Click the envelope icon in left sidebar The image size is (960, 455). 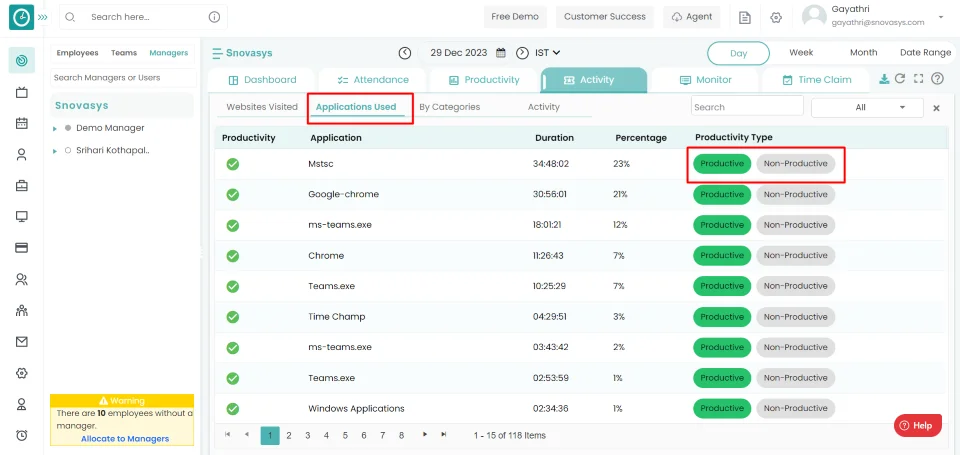[x=21, y=341]
